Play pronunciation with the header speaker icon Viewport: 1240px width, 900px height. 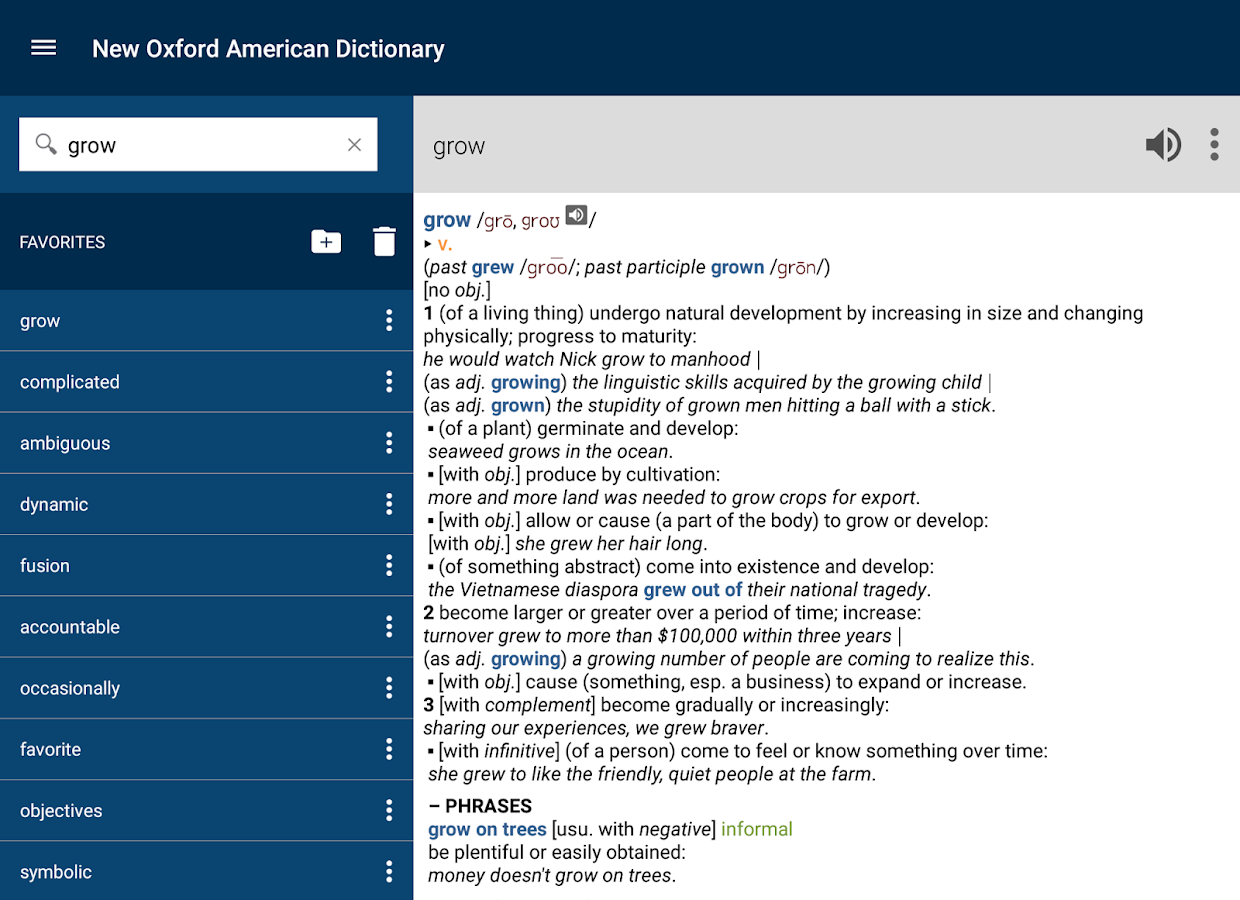coord(1163,145)
